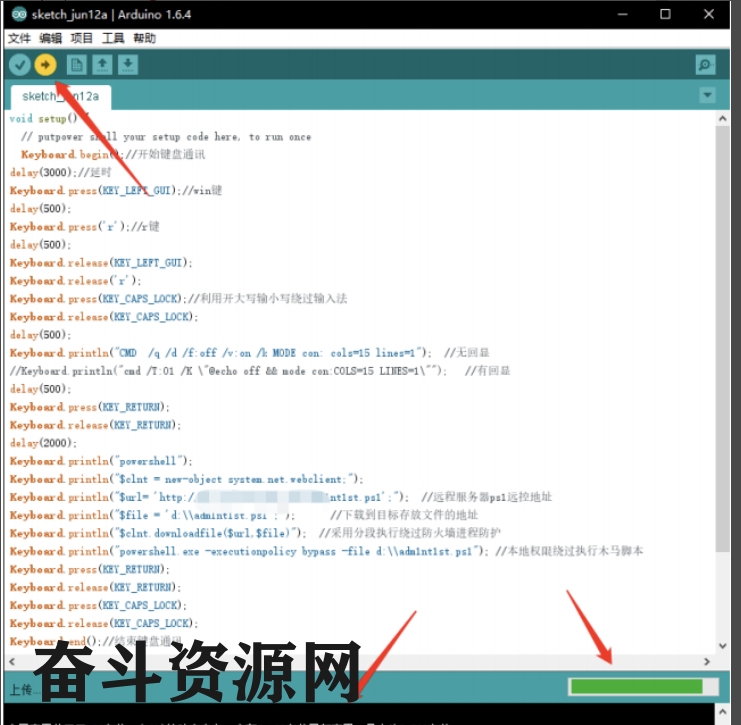This screenshot has width=741, height=725.
Task: Click the Arduino logo in the title bar
Action: point(19,14)
